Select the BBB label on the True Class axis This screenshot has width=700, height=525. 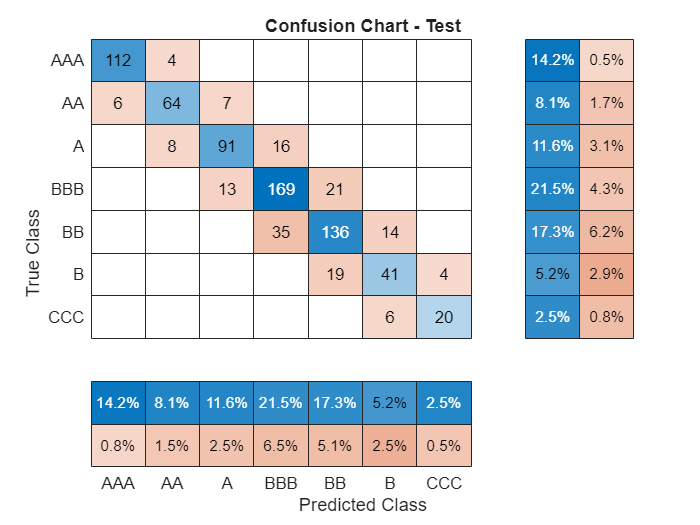click(67, 189)
